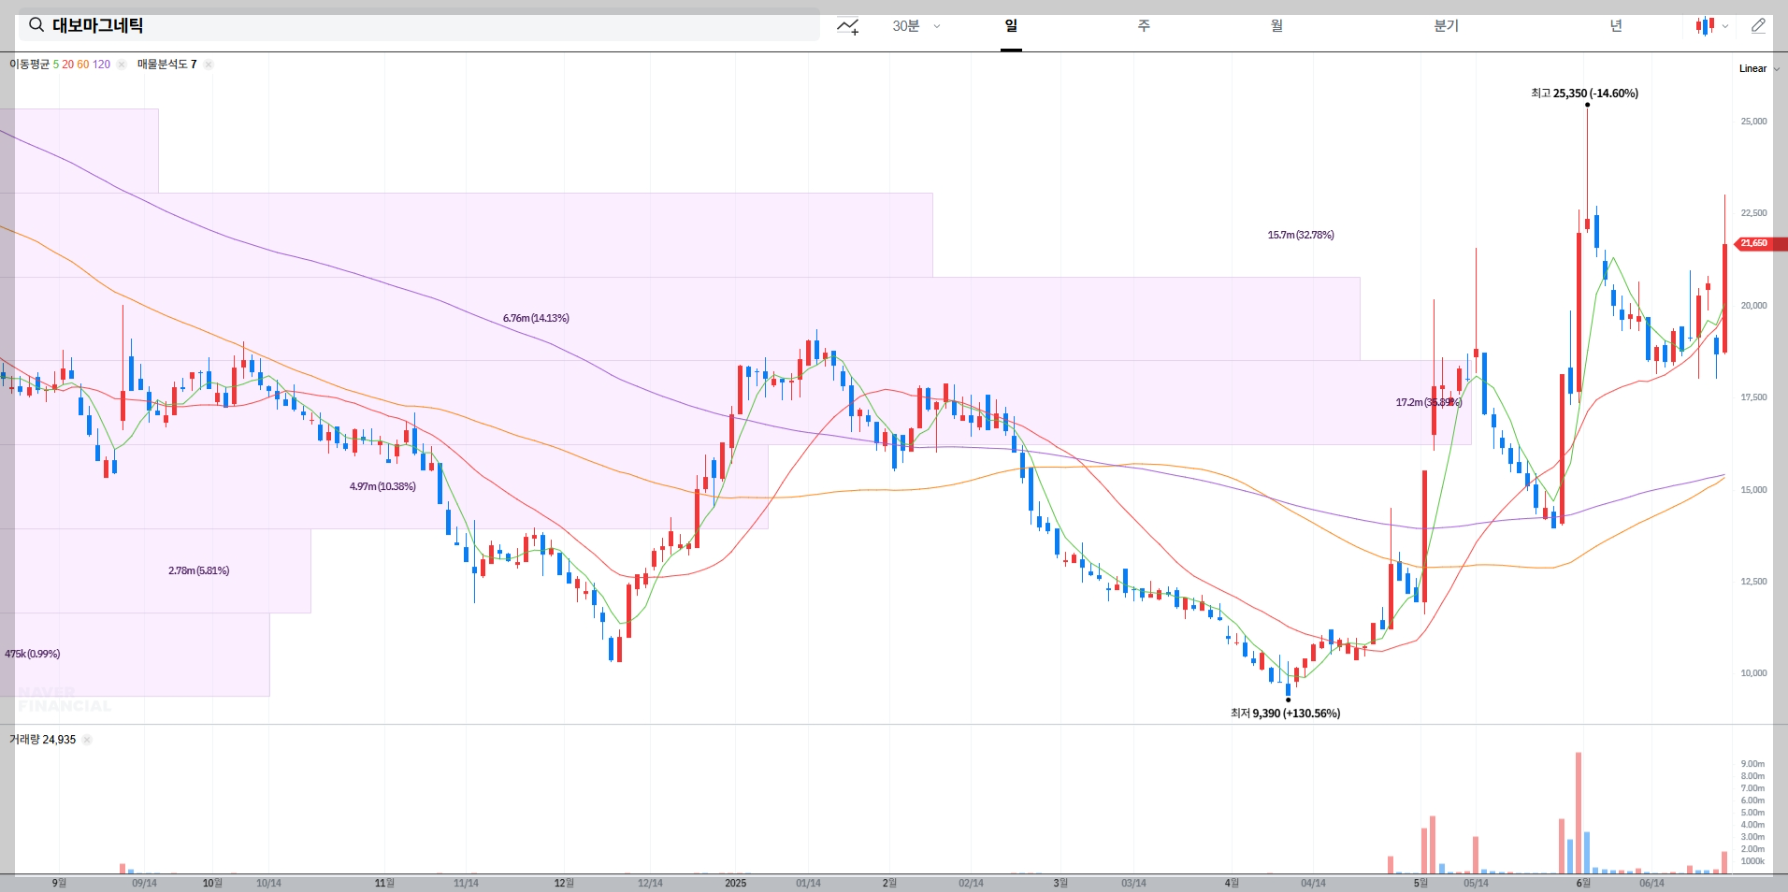Remove the 이동평균 indicator with its X

click(121, 64)
